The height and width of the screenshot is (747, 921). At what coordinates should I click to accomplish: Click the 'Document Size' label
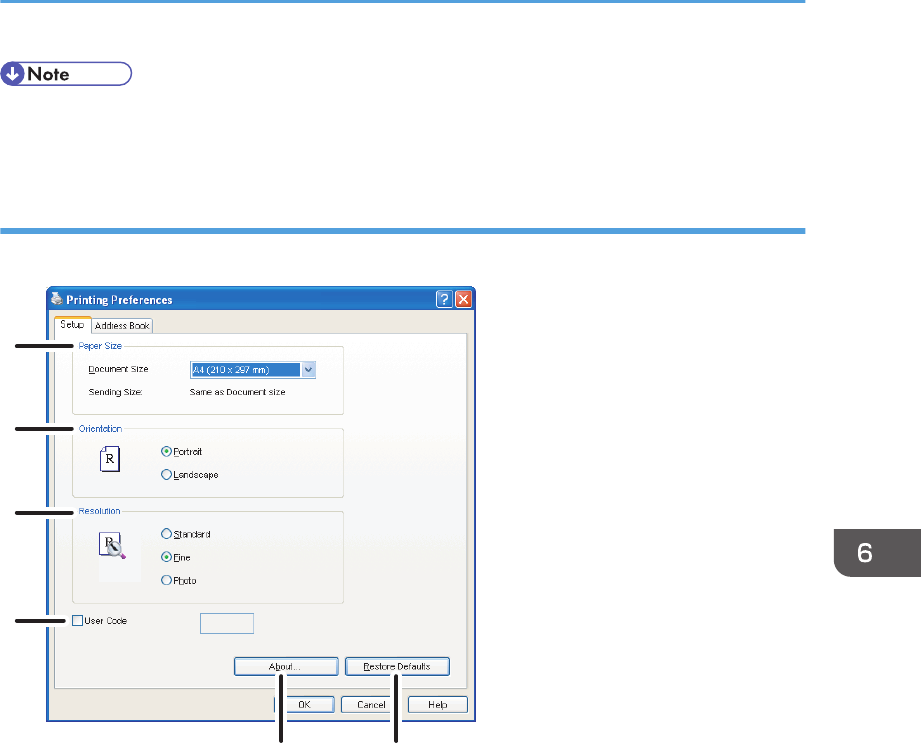(118, 369)
